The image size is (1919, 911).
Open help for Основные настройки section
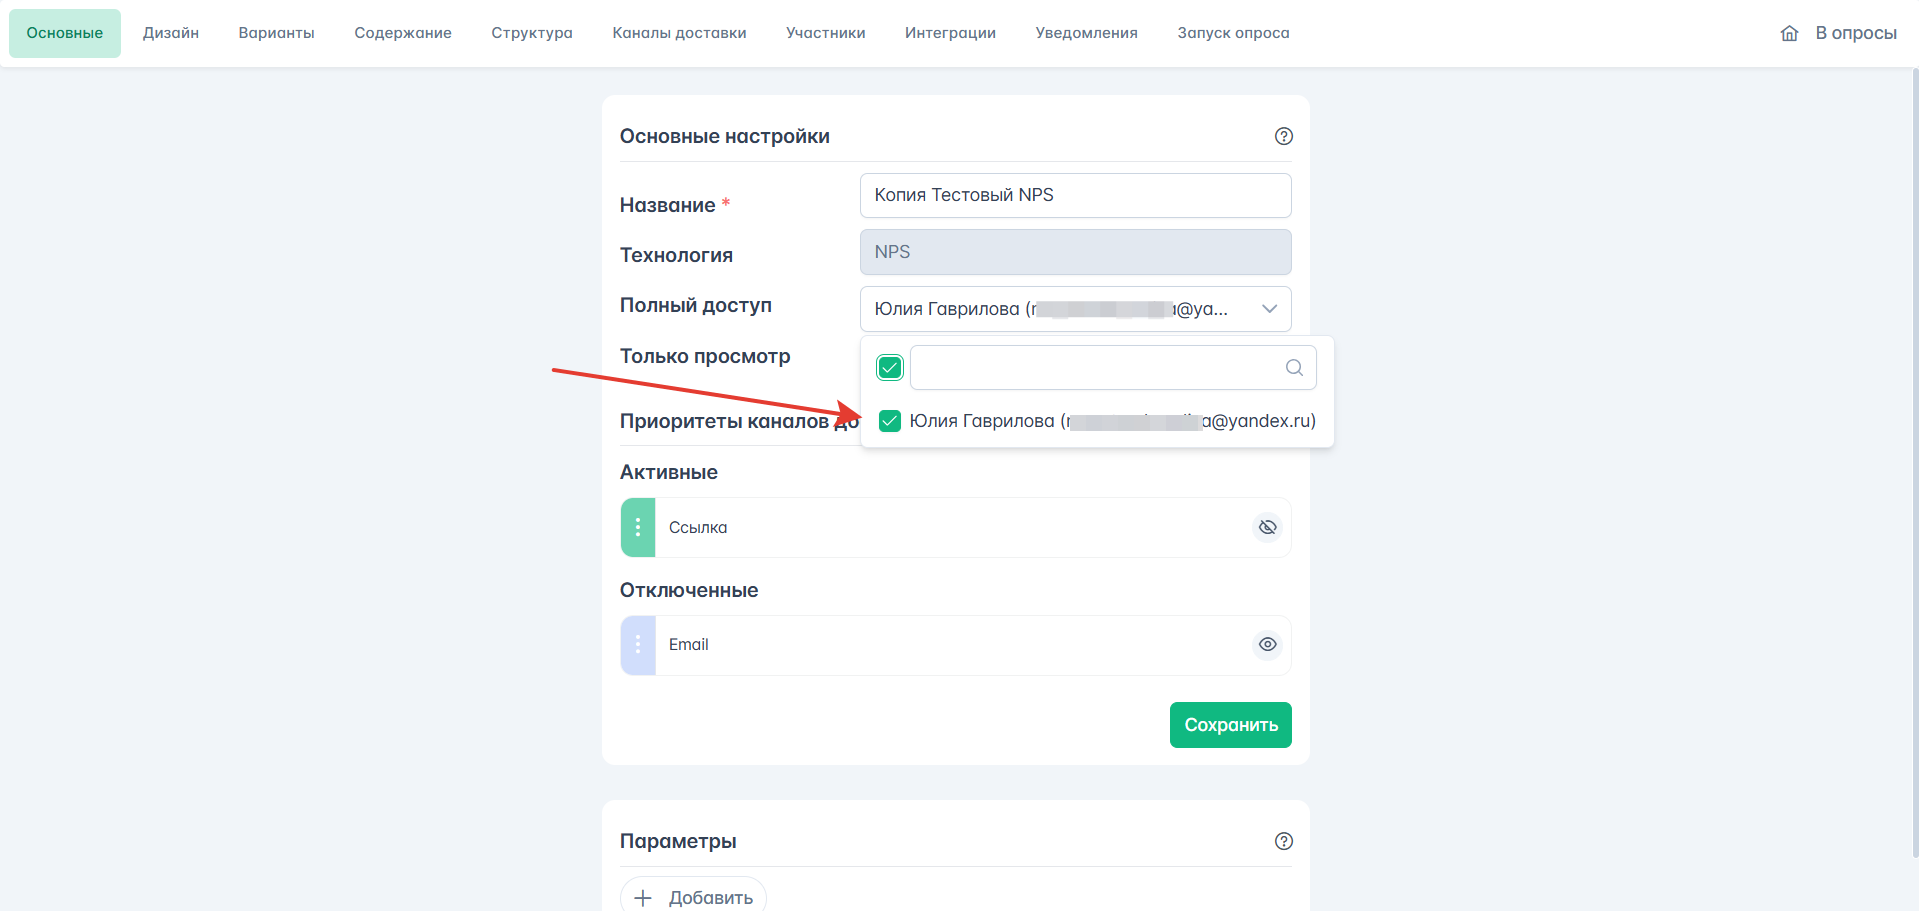point(1284,136)
